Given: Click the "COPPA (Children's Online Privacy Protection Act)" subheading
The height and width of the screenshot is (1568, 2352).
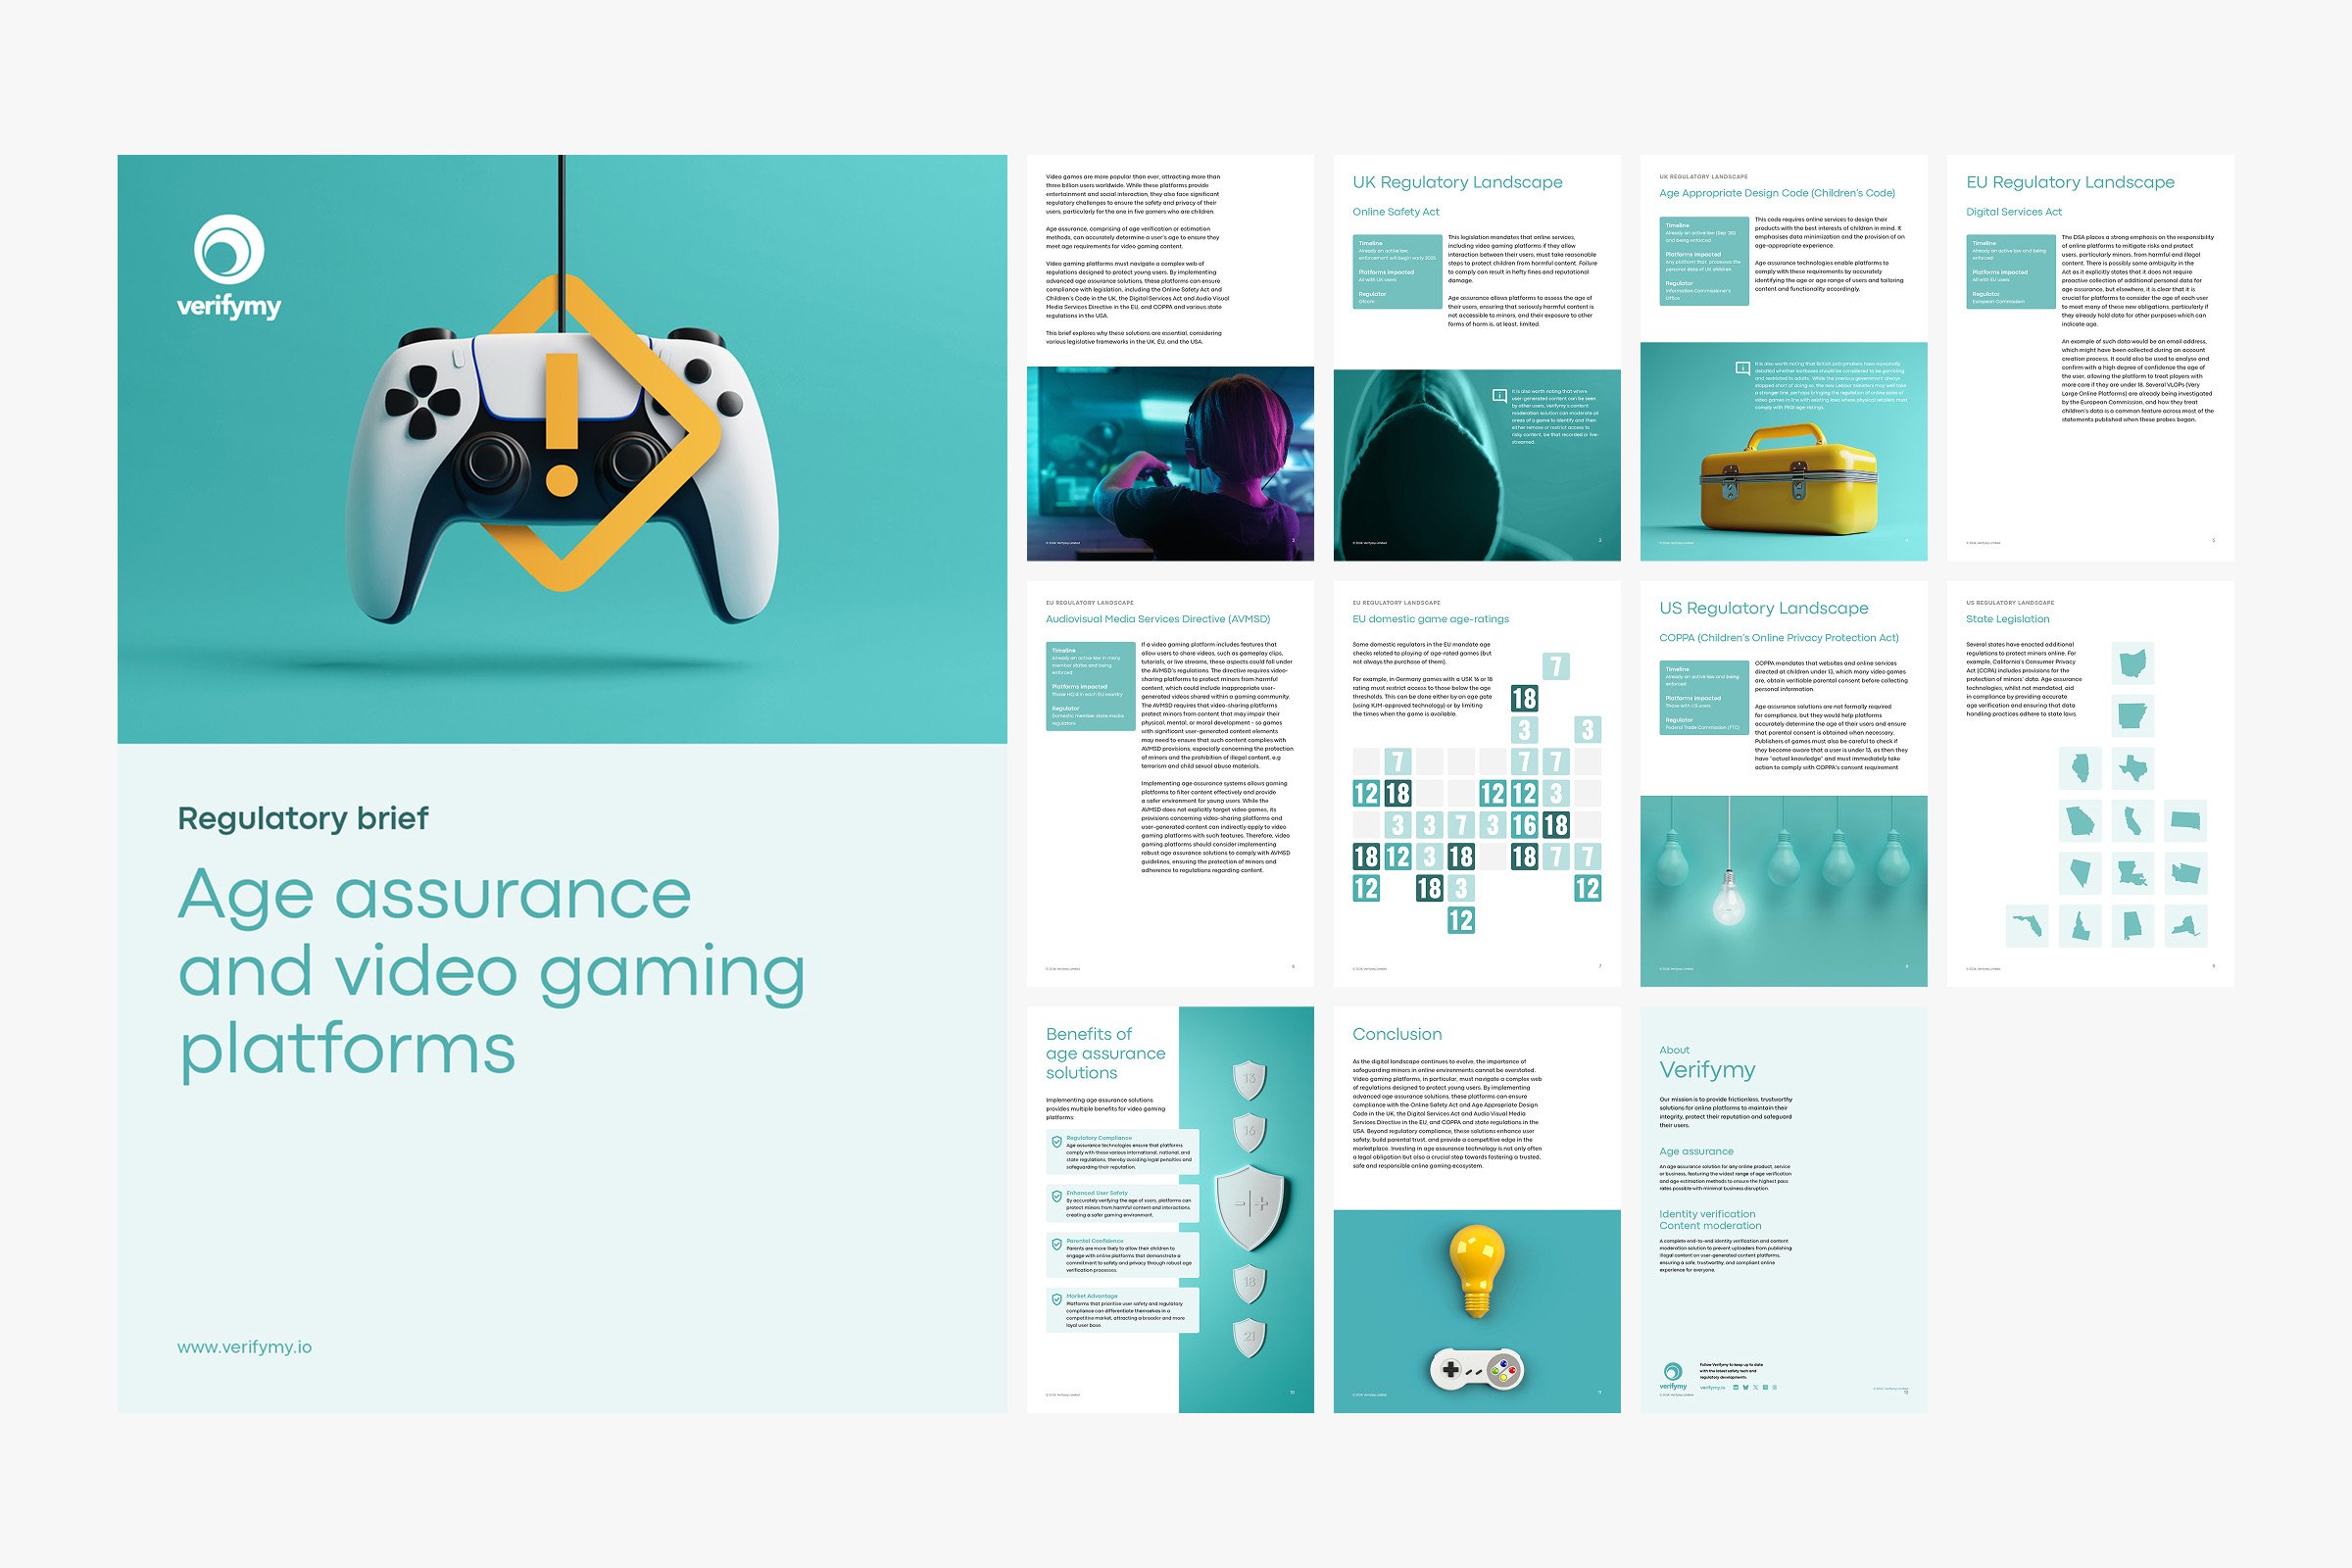Looking at the screenshot, I should coord(1779,638).
